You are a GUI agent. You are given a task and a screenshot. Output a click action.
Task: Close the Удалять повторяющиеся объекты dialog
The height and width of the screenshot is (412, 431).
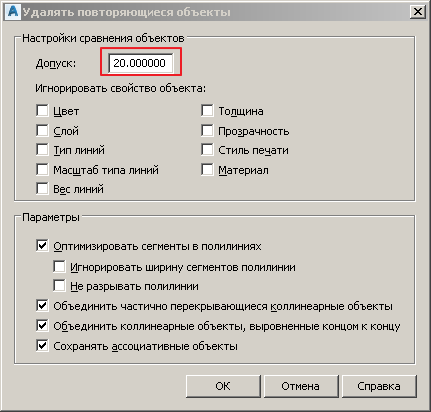417,12
